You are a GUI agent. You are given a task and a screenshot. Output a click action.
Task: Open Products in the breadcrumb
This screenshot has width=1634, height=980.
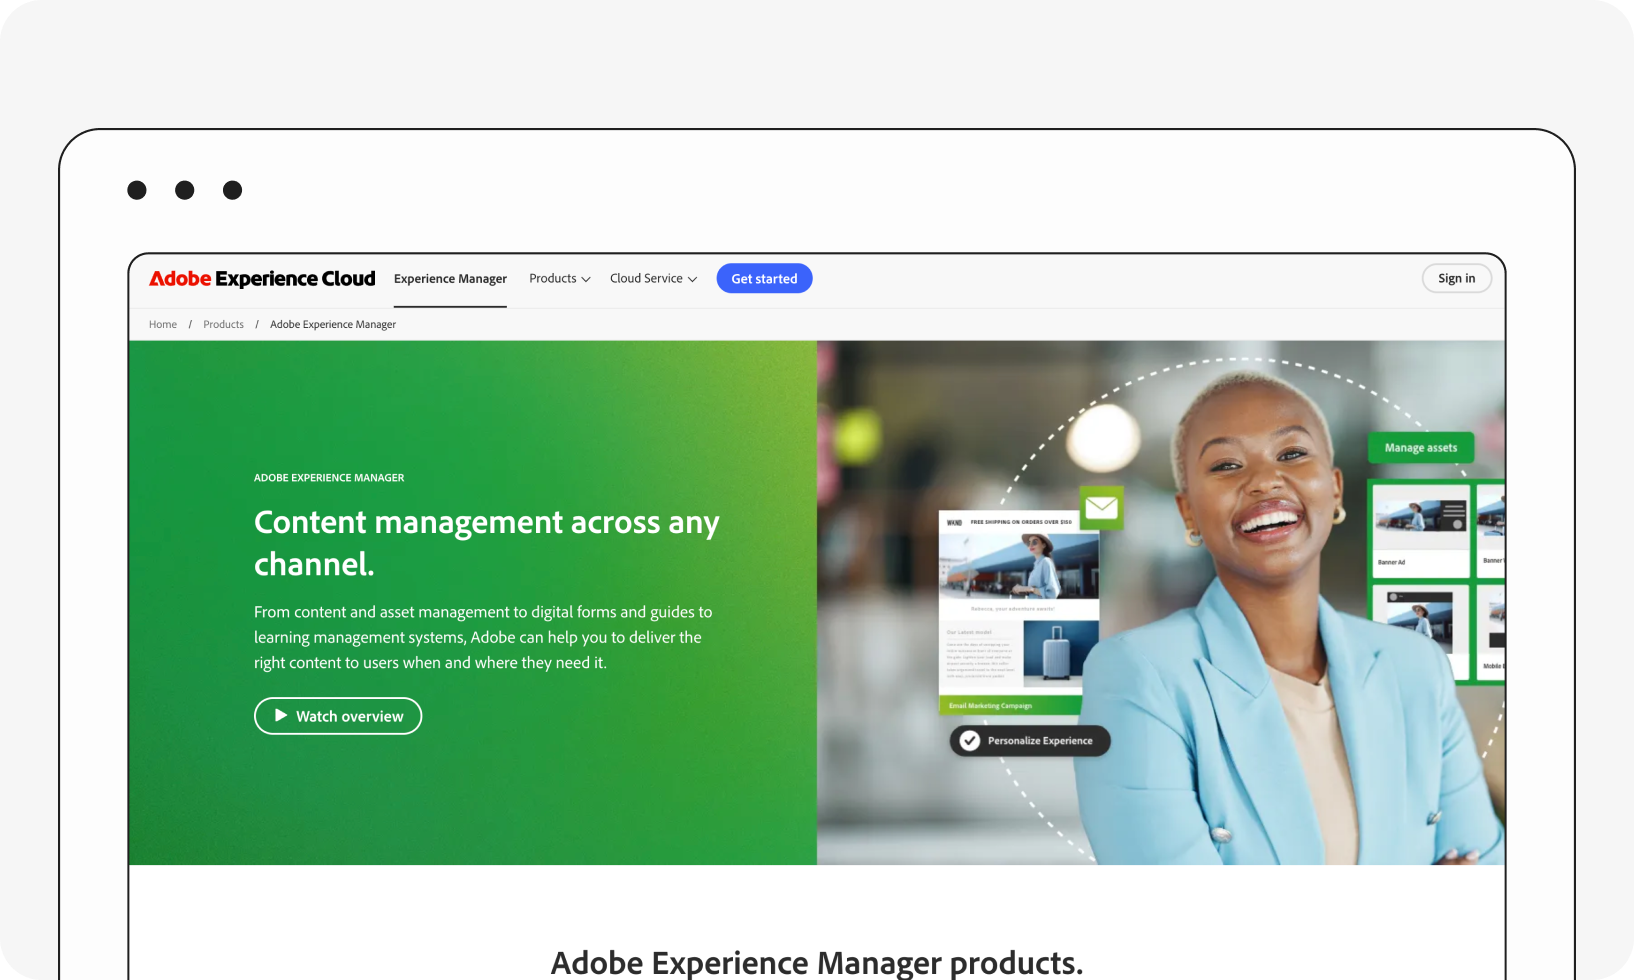click(223, 324)
